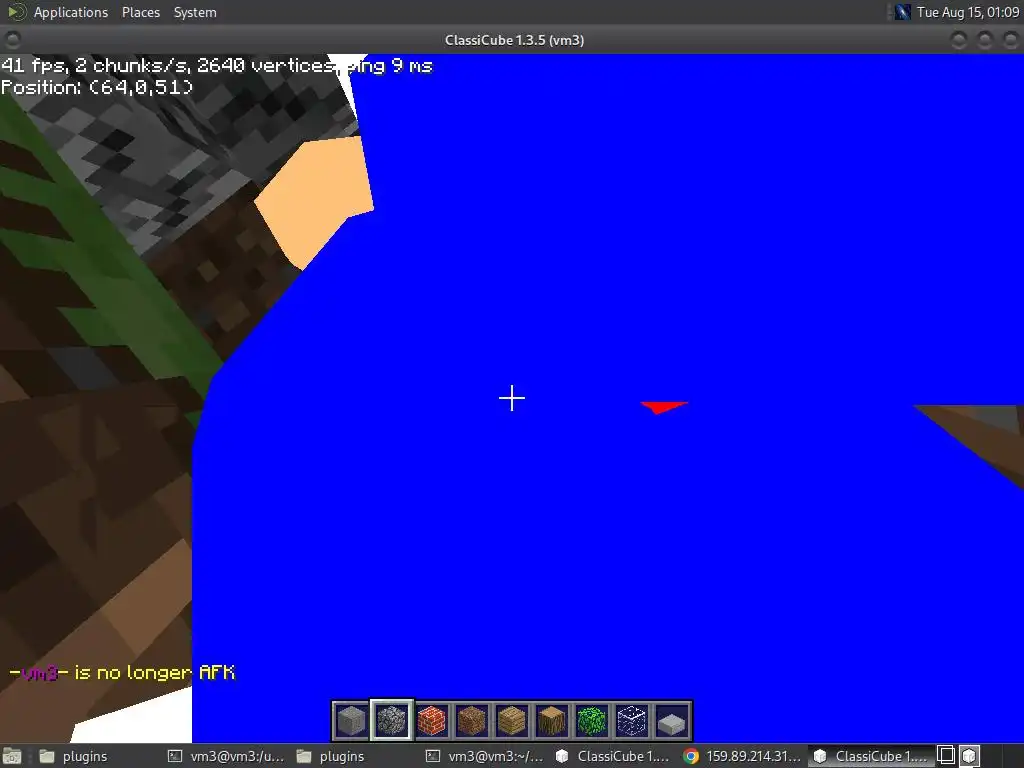Click the ClassiCube cube icon in workspace switcher
The height and width of the screenshot is (768, 1024).
[x=969, y=756]
